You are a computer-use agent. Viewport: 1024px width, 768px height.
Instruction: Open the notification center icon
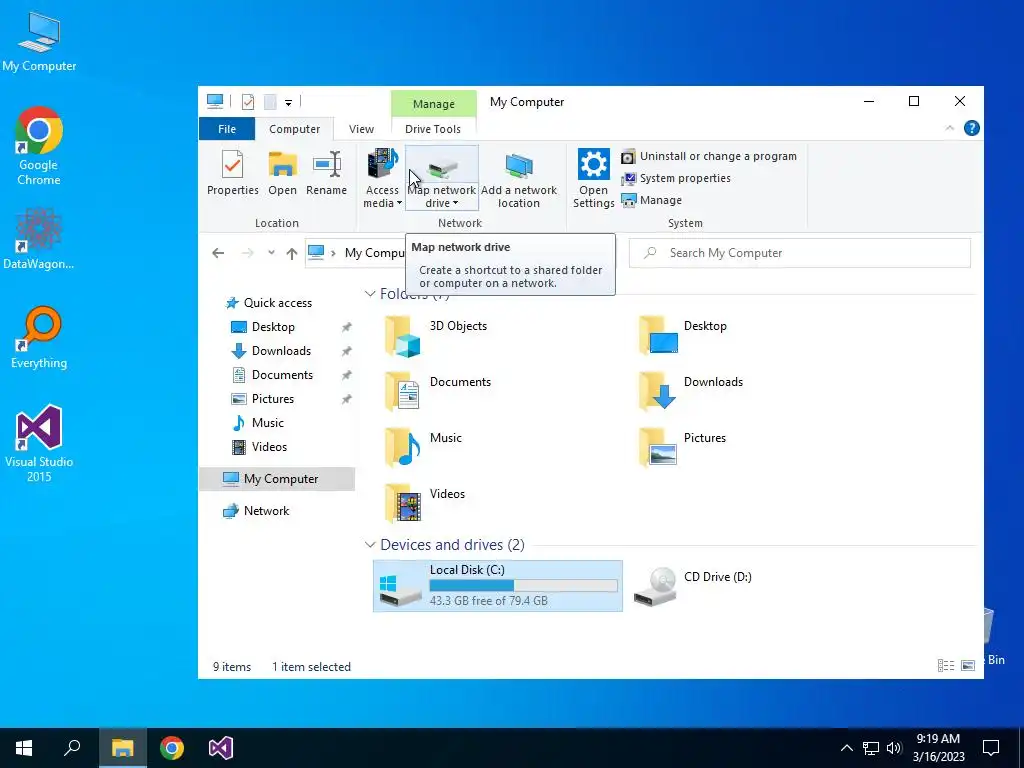point(991,748)
